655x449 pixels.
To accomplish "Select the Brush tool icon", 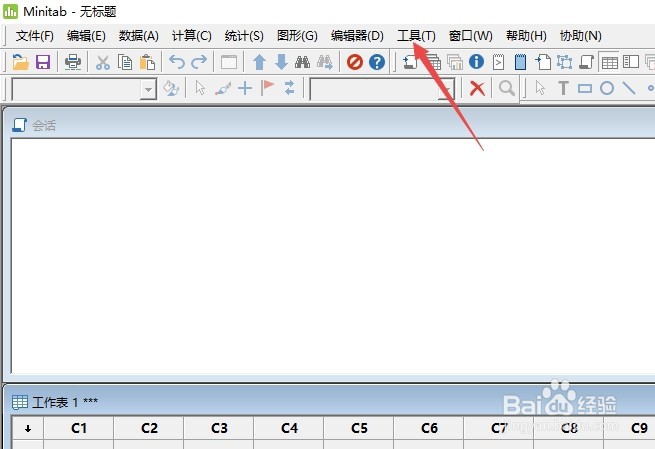I will (x=223, y=88).
